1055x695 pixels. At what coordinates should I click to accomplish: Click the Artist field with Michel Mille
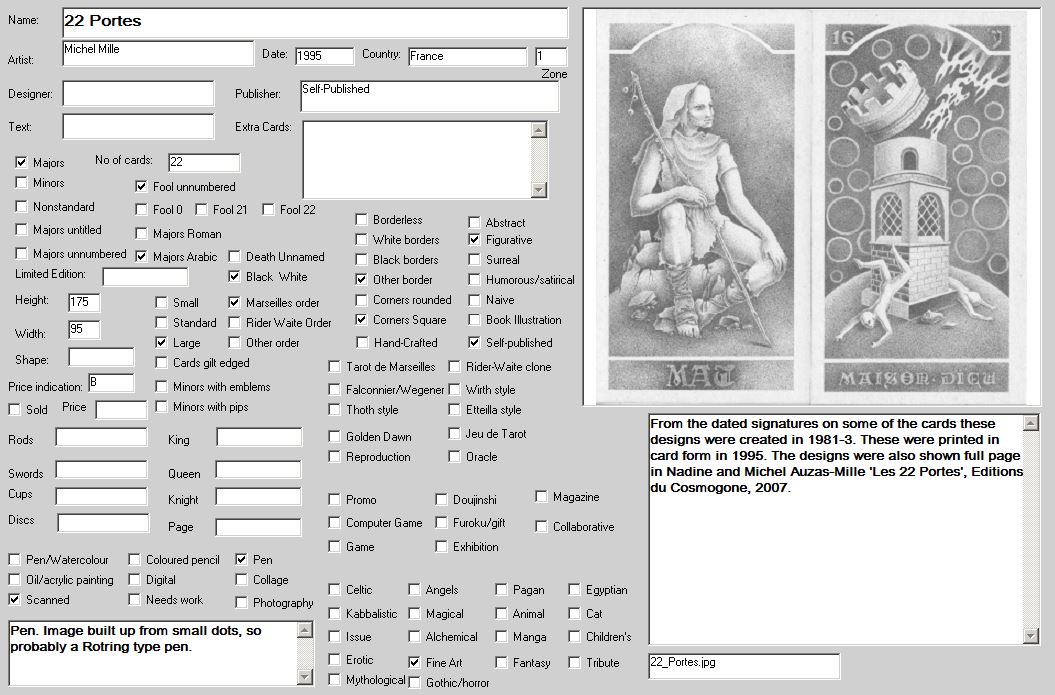[157, 53]
